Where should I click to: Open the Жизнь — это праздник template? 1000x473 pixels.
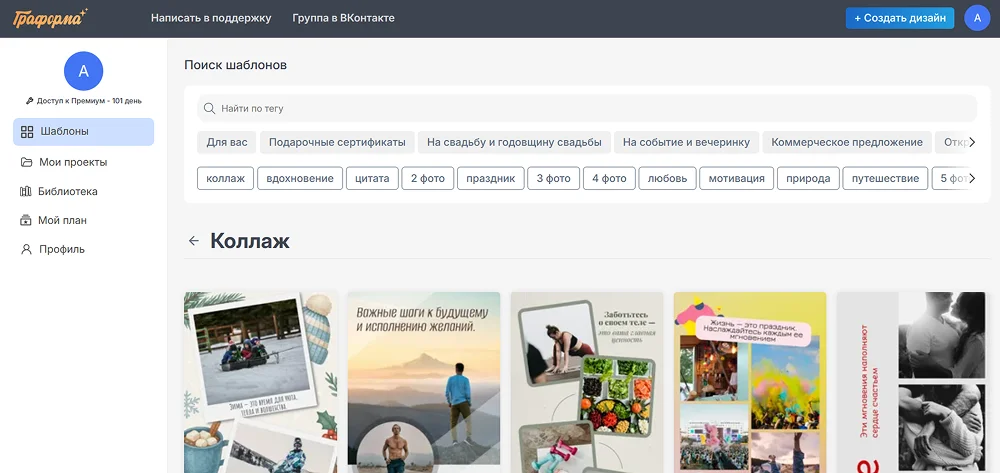(x=750, y=382)
